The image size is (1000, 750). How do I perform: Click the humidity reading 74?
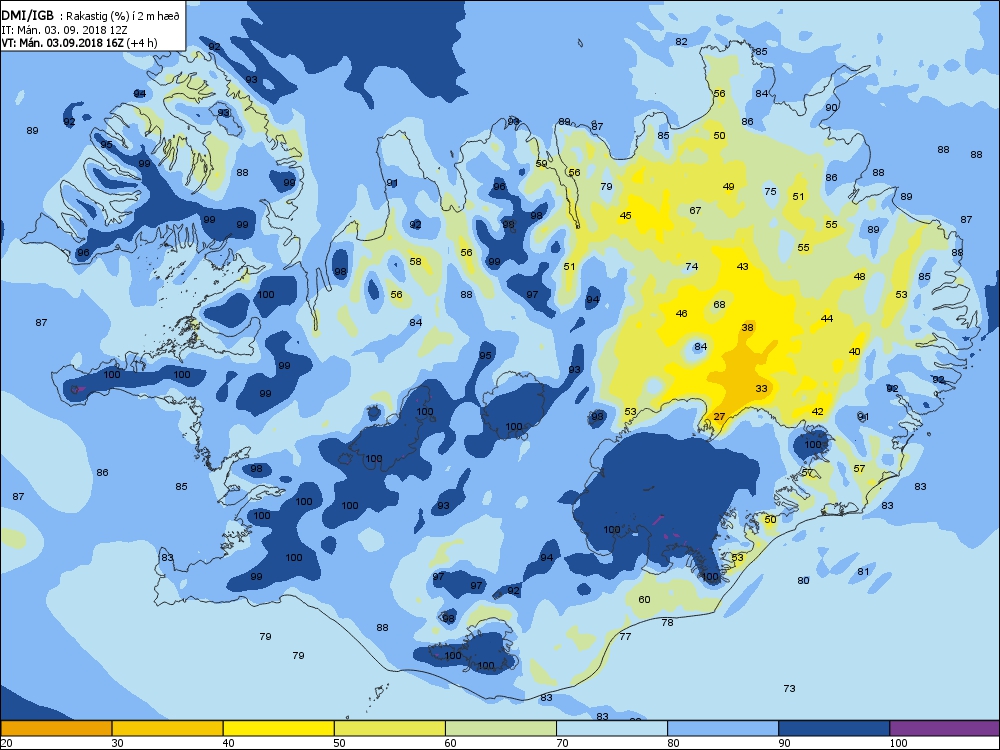pos(691,267)
